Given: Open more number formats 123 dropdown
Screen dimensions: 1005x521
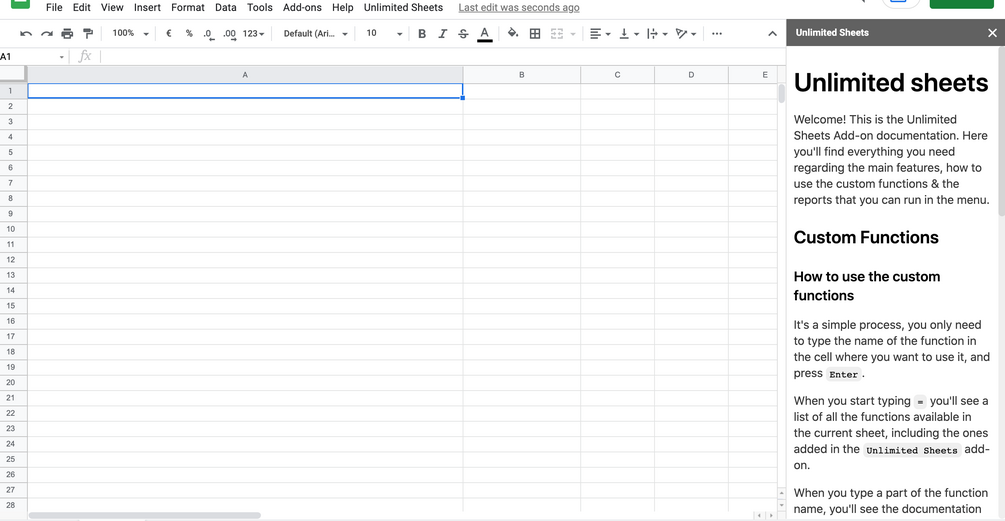Looking at the screenshot, I should 253,33.
